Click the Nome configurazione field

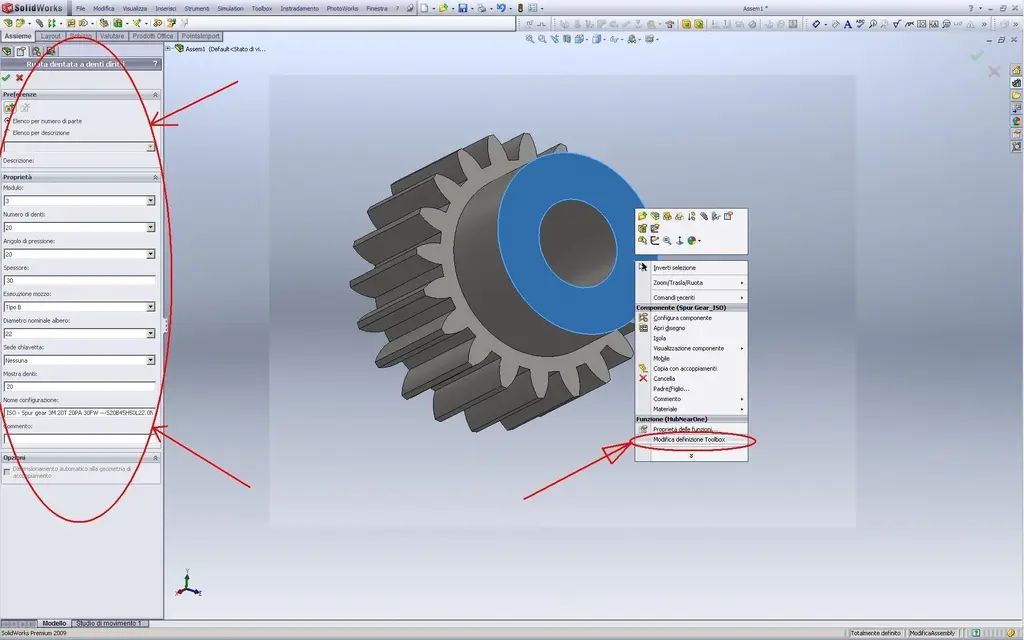(x=79, y=413)
